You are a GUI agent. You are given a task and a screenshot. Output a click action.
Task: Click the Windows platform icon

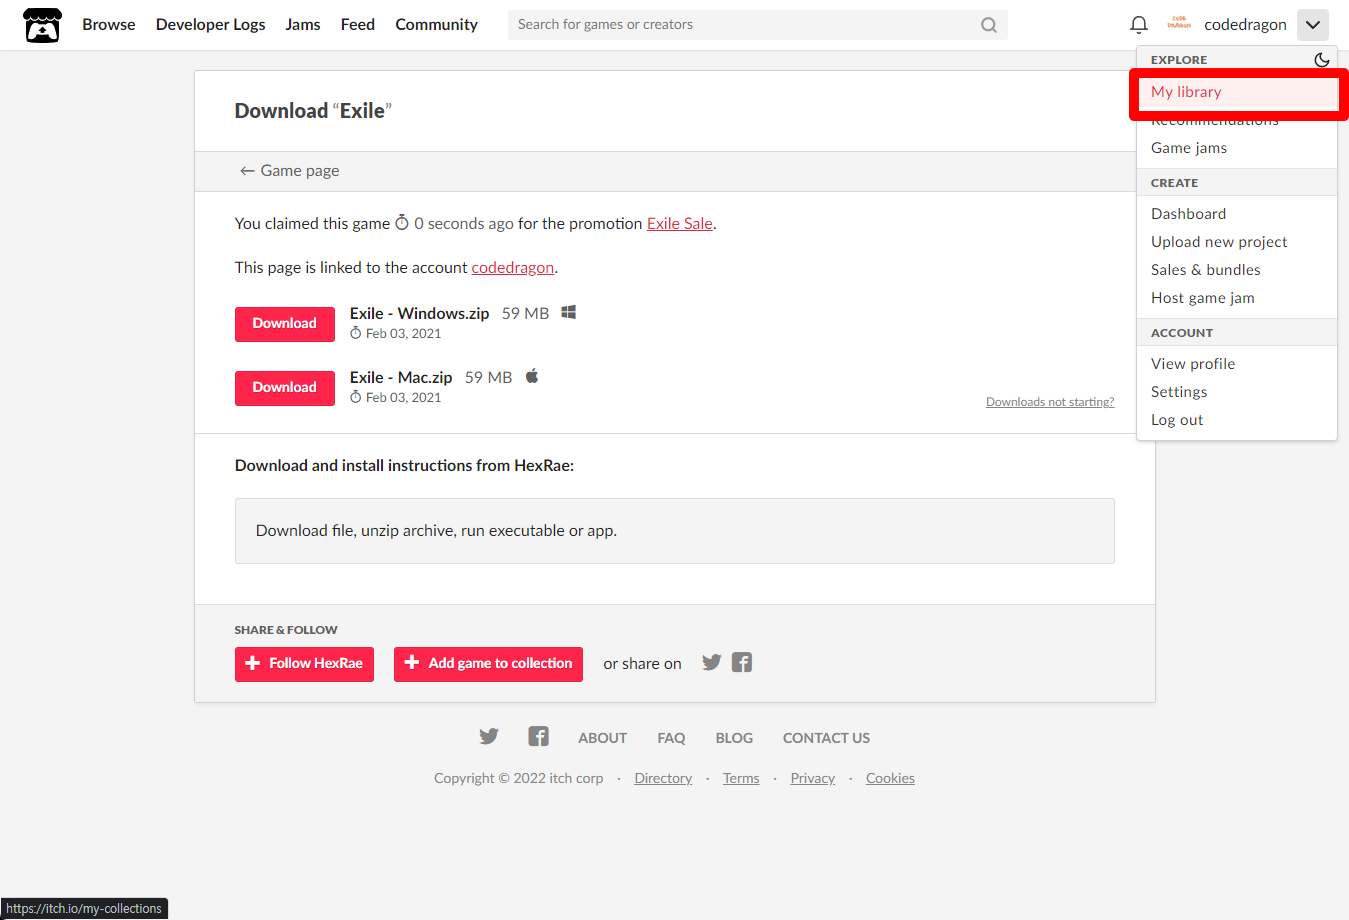[568, 312]
